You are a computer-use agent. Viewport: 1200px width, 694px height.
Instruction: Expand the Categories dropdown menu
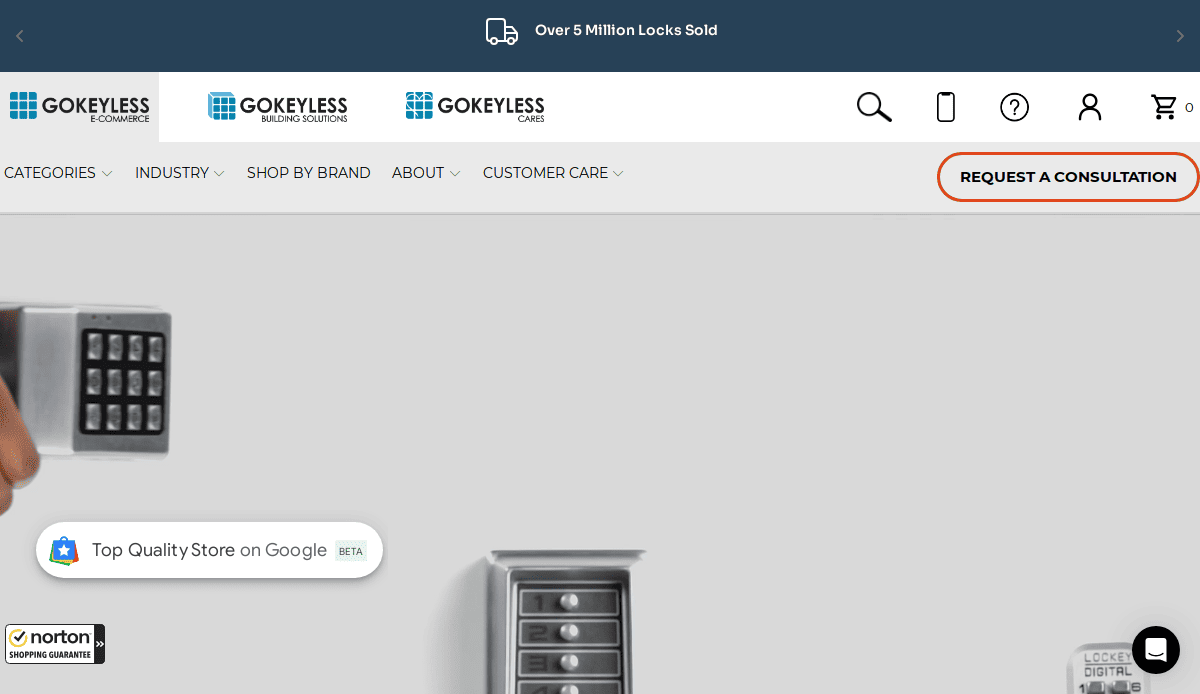coord(58,173)
